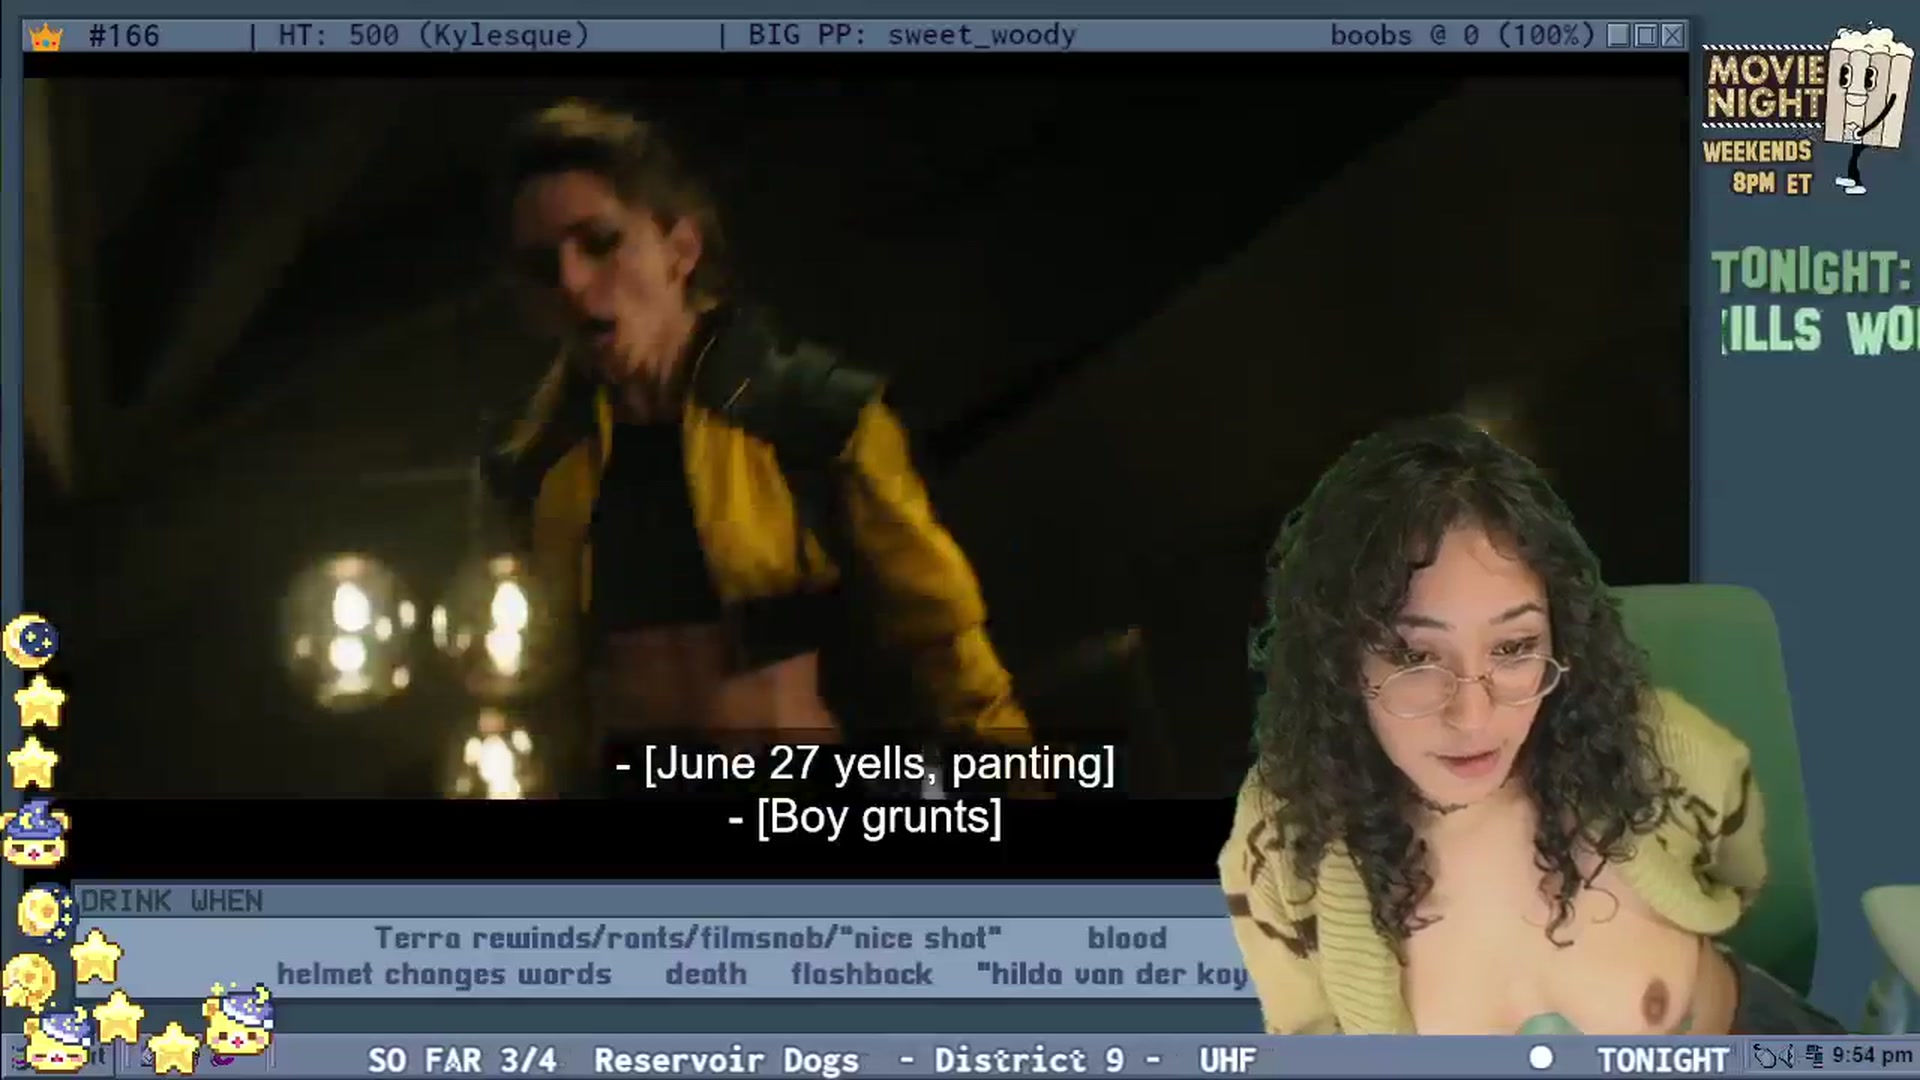Click the 'TONIGHT' label in the taskbar
This screenshot has height=1080, width=1920.
tap(1662, 1060)
